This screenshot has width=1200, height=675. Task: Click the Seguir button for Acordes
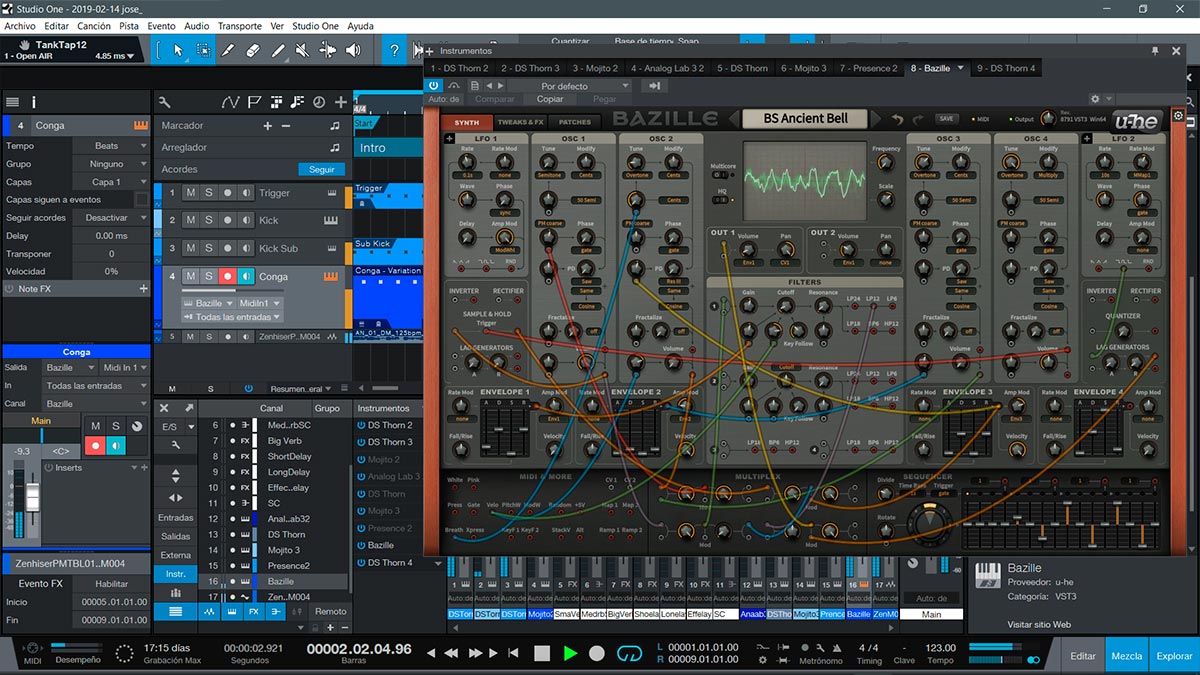[x=322, y=170]
